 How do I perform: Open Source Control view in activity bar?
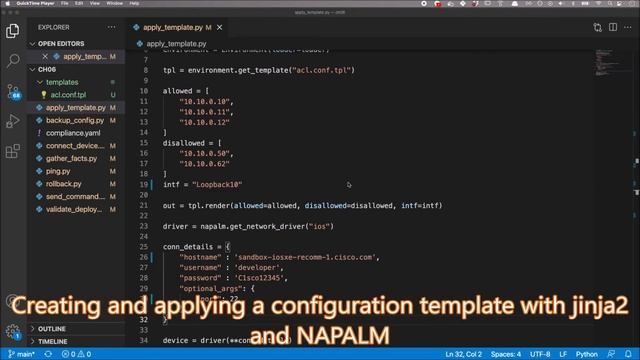(x=13, y=91)
